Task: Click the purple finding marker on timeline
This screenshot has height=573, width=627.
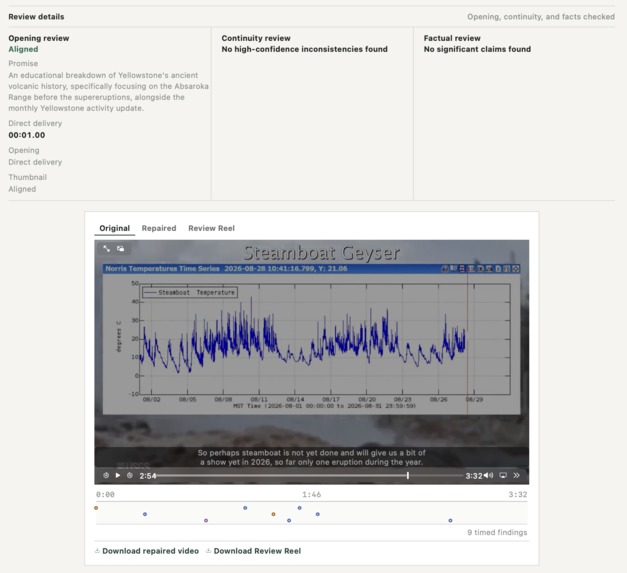Action: click(206, 521)
